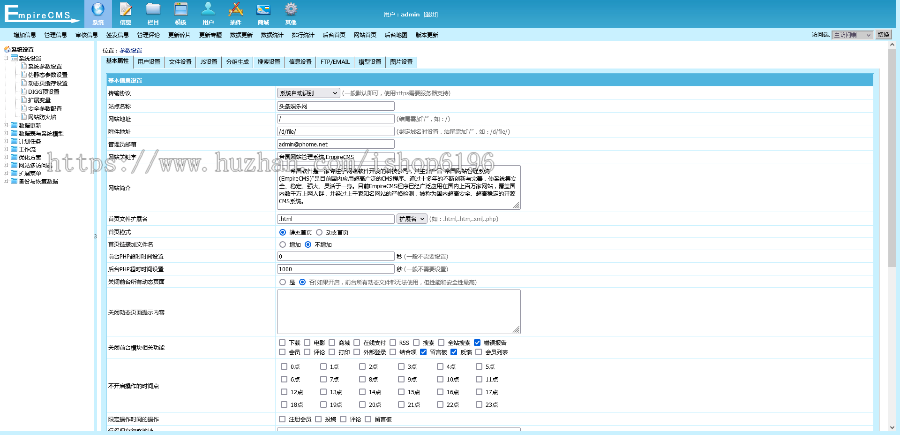Expand the 计划任务 tree node
This screenshot has height=435, width=900.
(6, 141)
